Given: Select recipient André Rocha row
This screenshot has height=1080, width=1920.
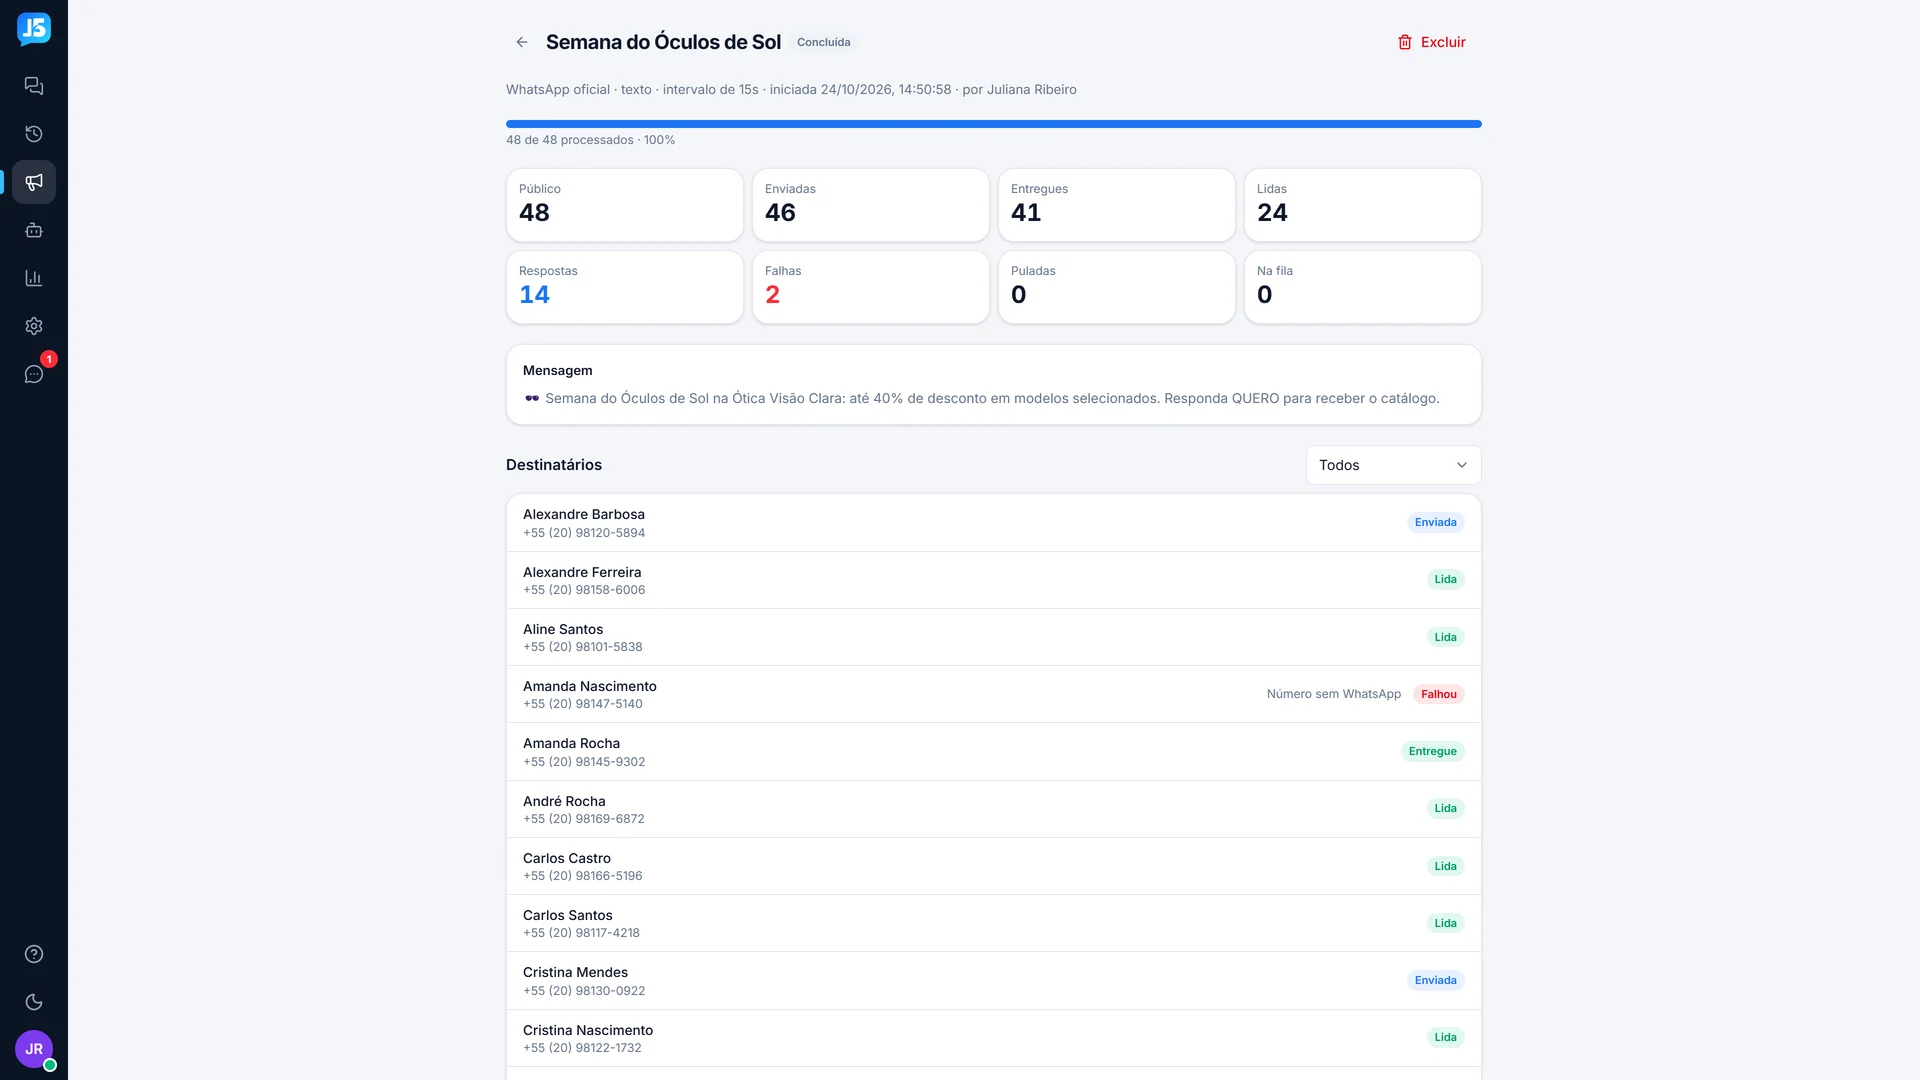Looking at the screenshot, I should click(993, 809).
